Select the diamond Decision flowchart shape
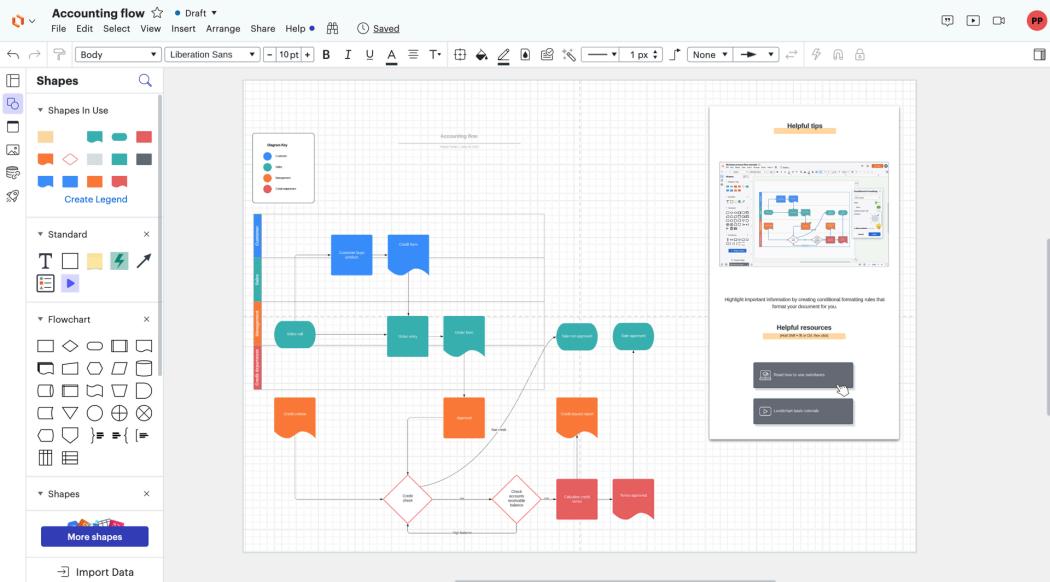1050x582 pixels. [x=70, y=346]
